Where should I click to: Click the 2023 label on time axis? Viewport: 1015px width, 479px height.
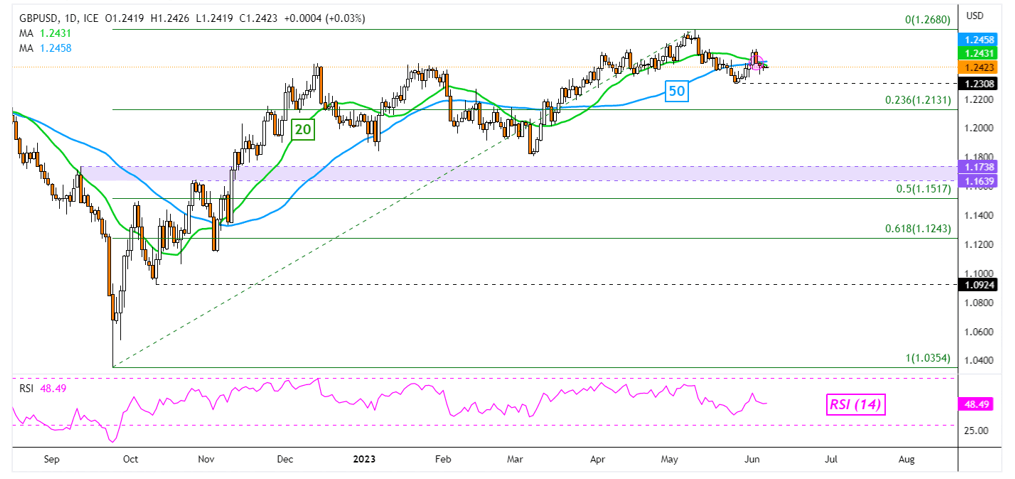[x=364, y=459]
